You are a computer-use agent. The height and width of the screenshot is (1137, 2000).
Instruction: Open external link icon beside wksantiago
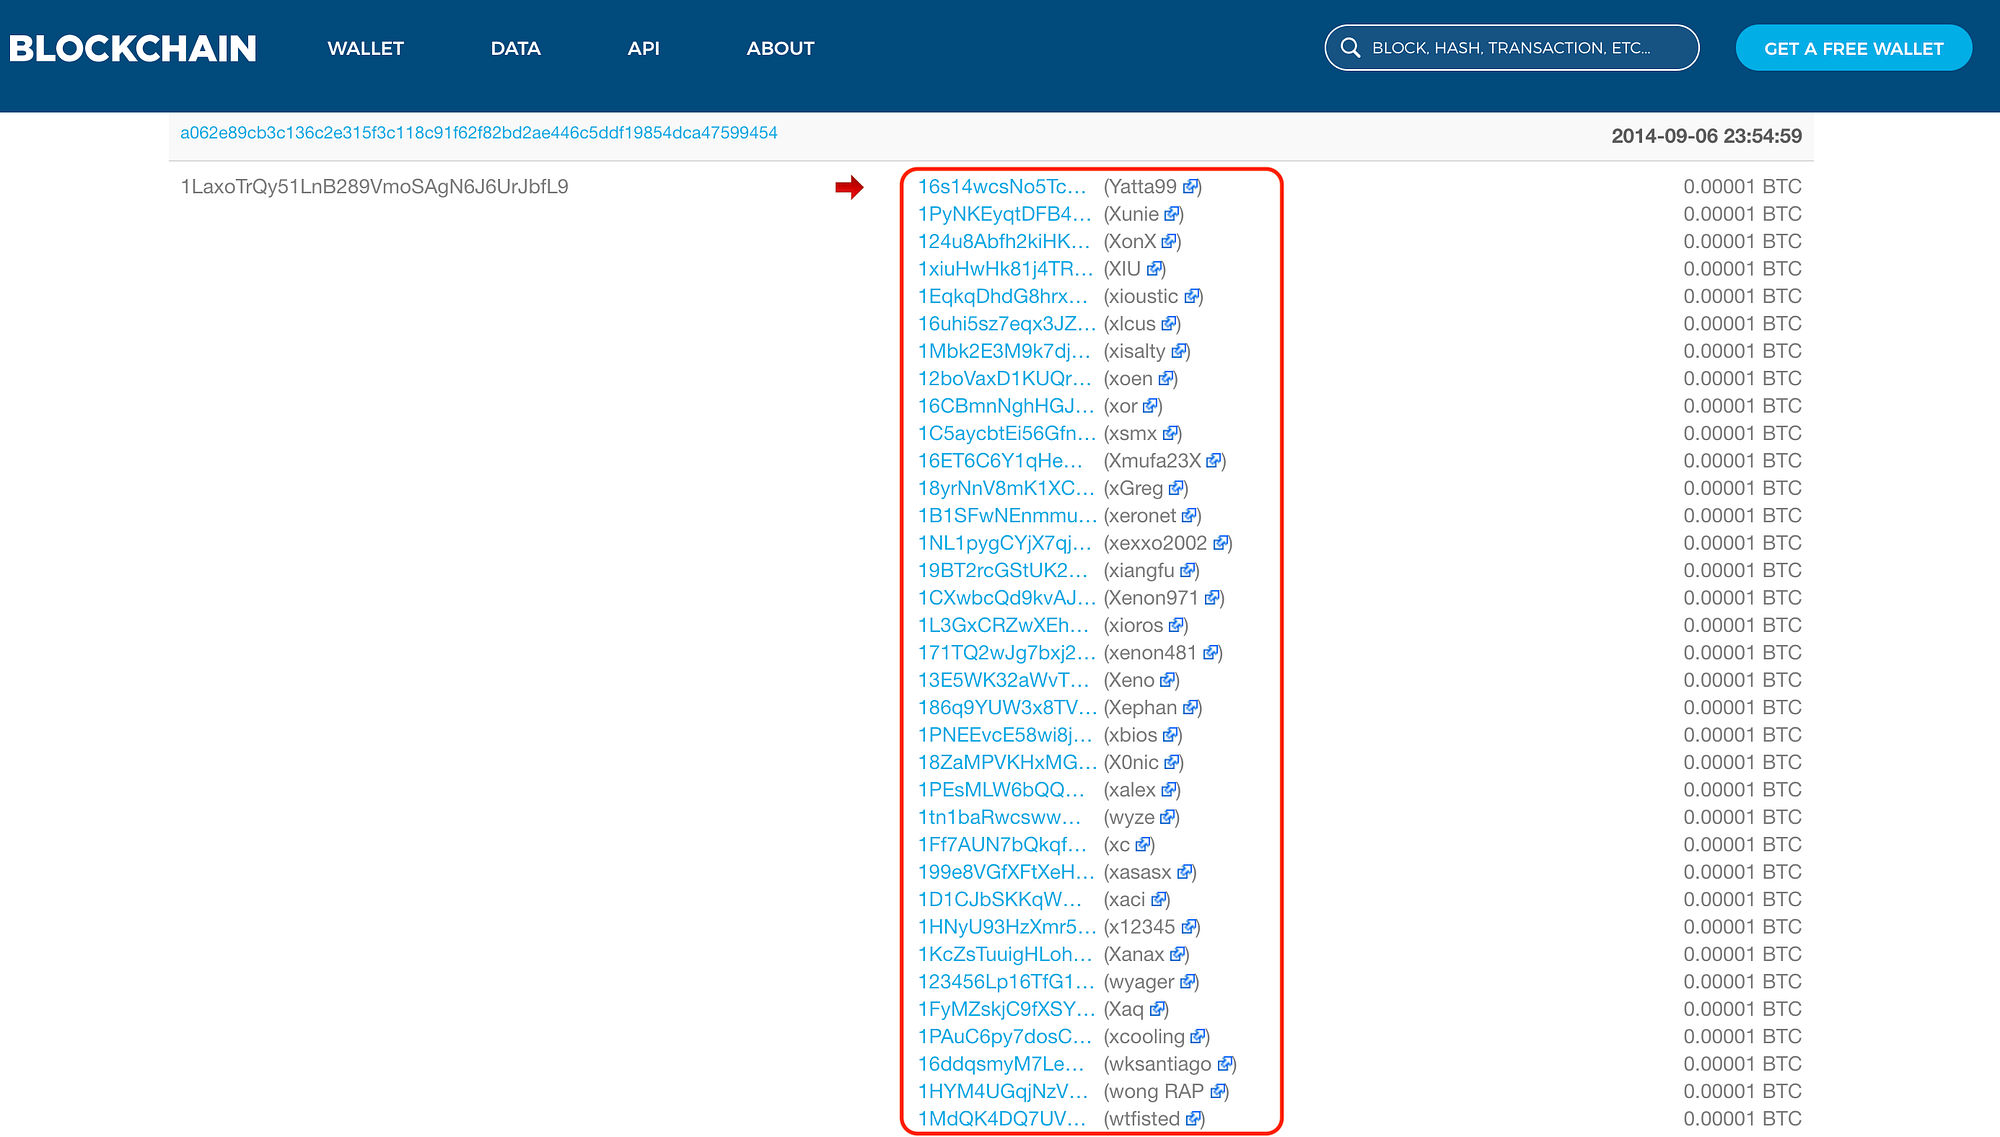1225,1064
